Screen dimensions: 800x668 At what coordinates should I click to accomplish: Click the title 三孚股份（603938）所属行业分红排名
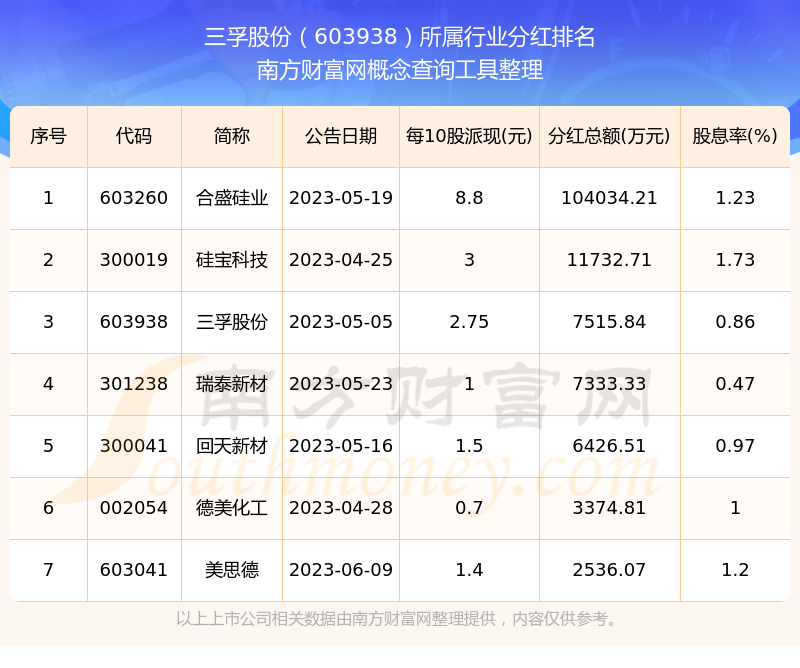click(399, 37)
